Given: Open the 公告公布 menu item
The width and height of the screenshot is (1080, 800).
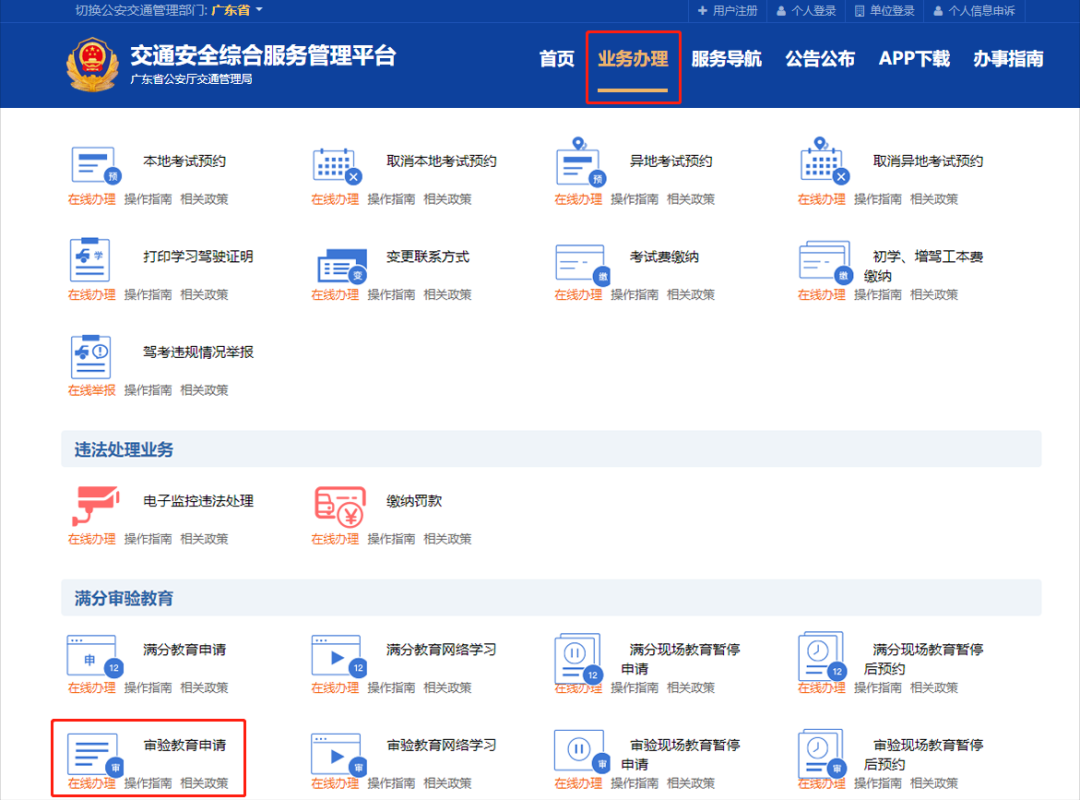Looking at the screenshot, I should pos(820,59).
